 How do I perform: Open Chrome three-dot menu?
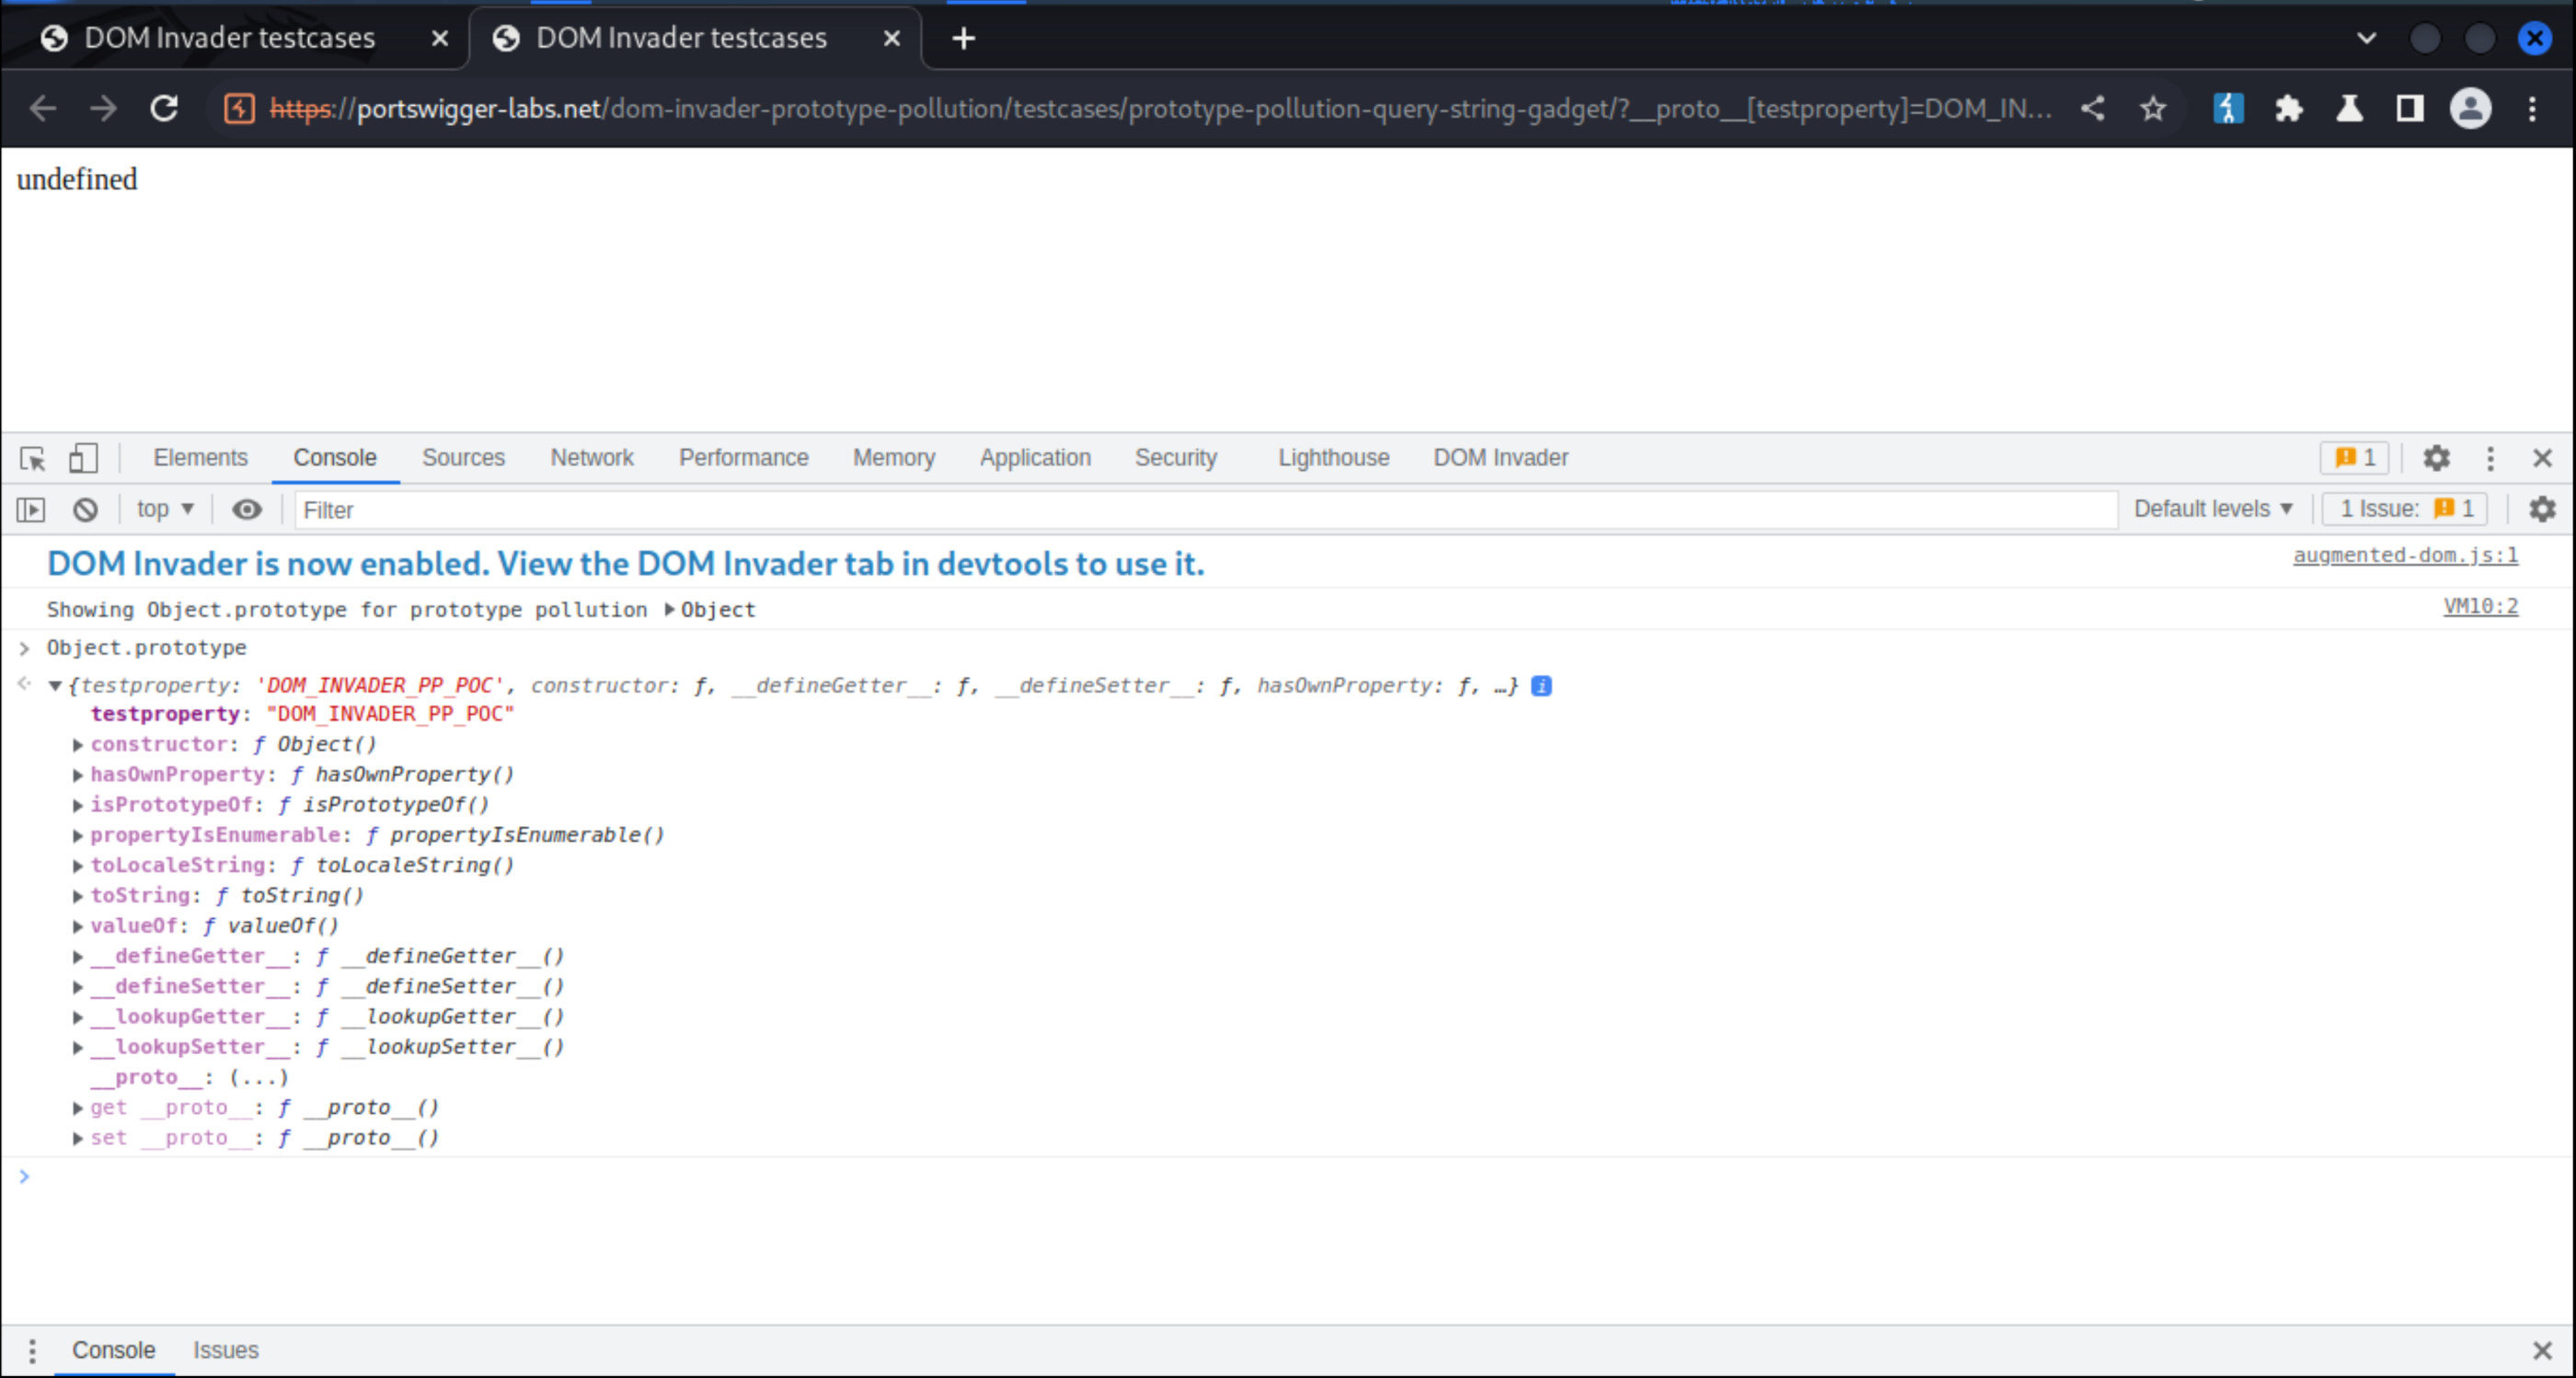click(x=2532, y=108)
